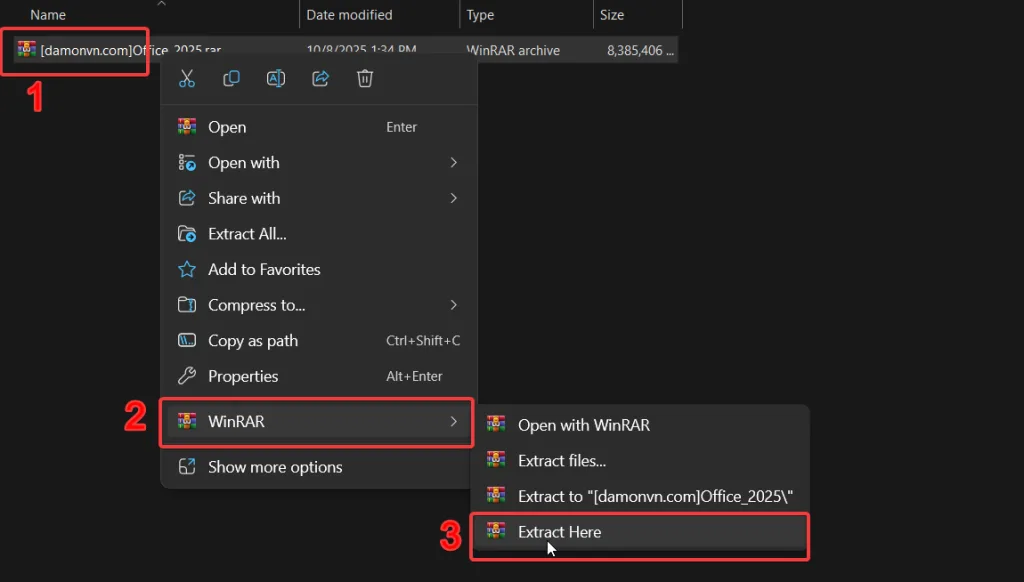Click the Rename icon in context menu
The height and width of the screenshot is (582, 1024).
coord(276,79)
